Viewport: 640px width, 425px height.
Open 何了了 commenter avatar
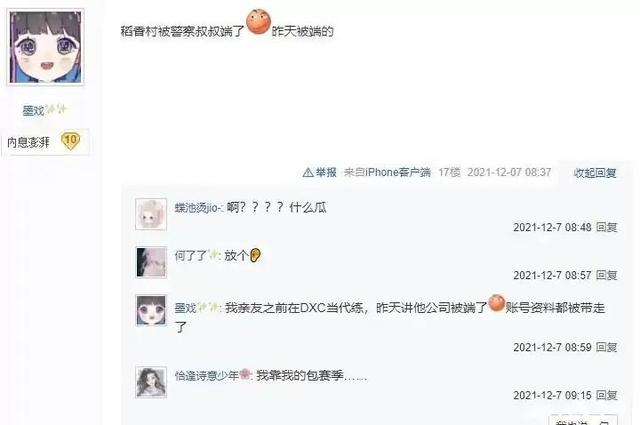point(151,262)
